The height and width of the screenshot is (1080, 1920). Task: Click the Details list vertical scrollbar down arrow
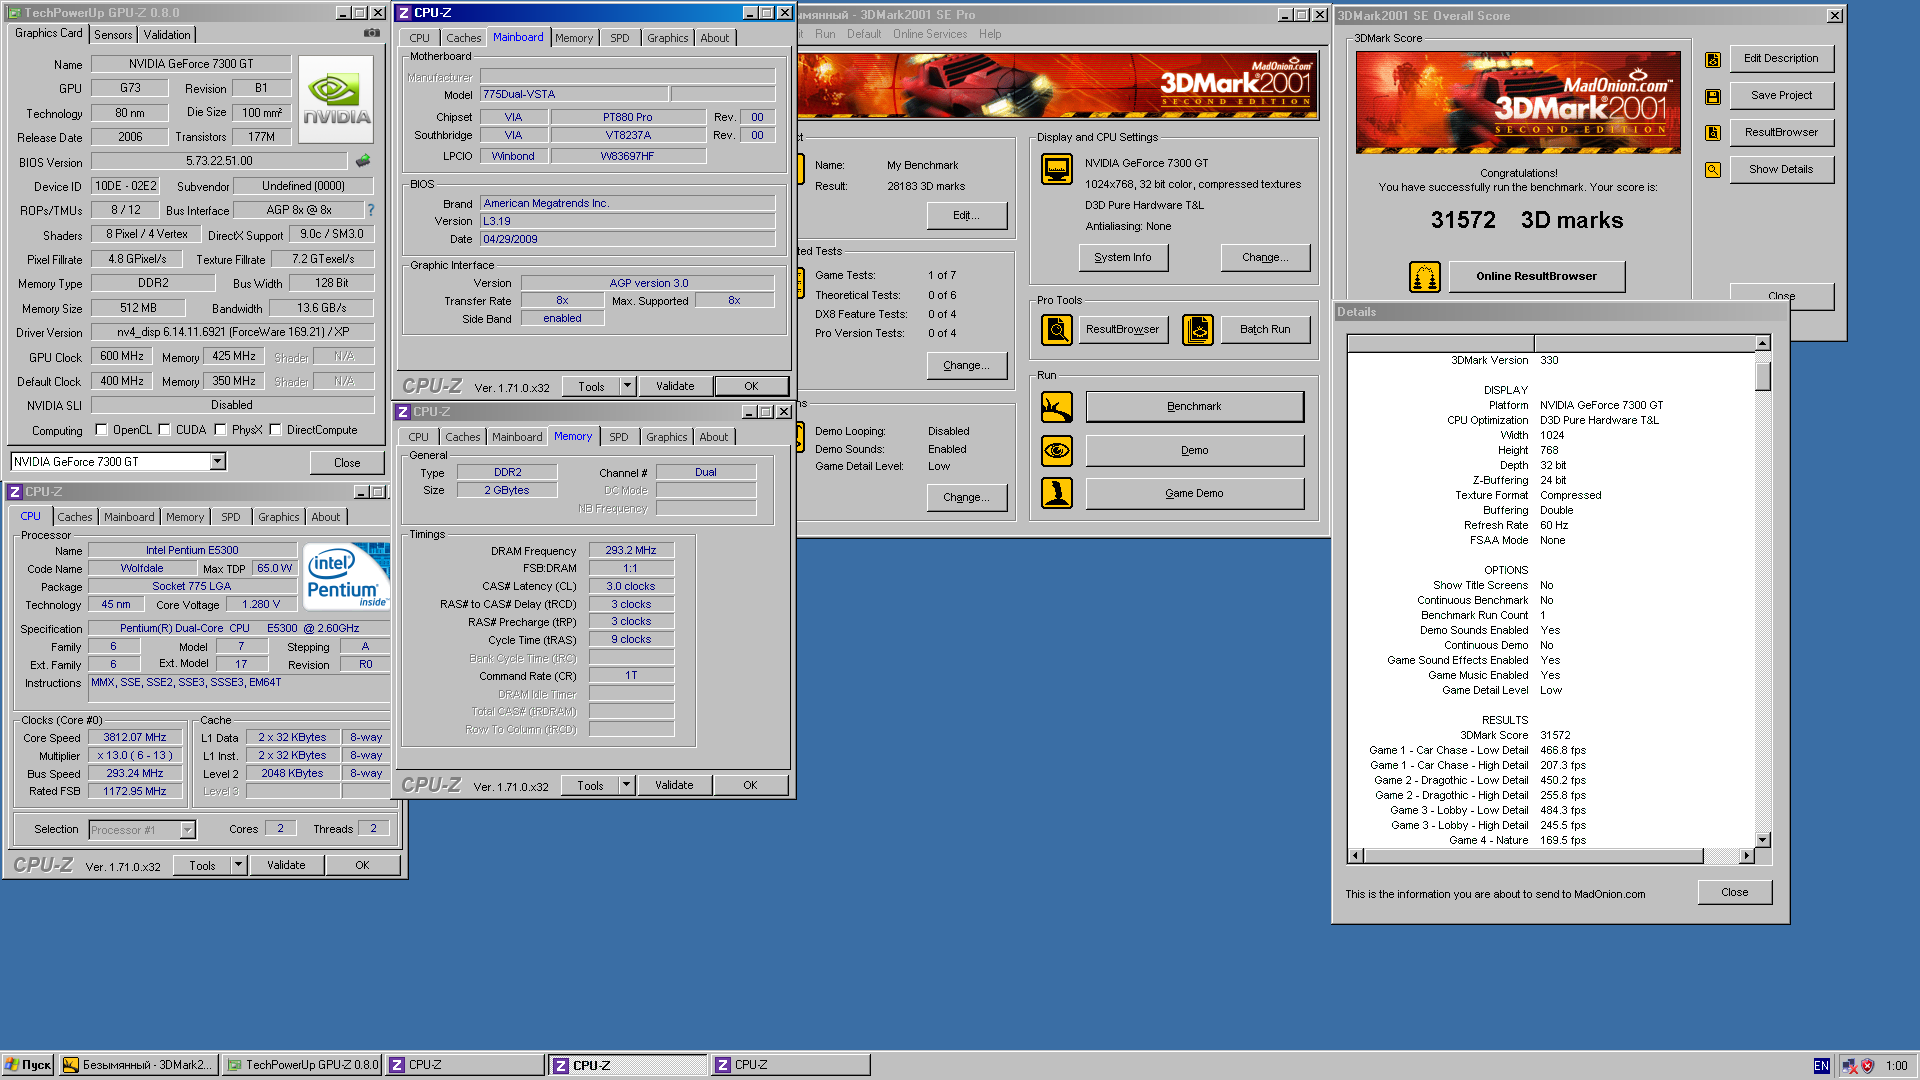point(1763,840)
